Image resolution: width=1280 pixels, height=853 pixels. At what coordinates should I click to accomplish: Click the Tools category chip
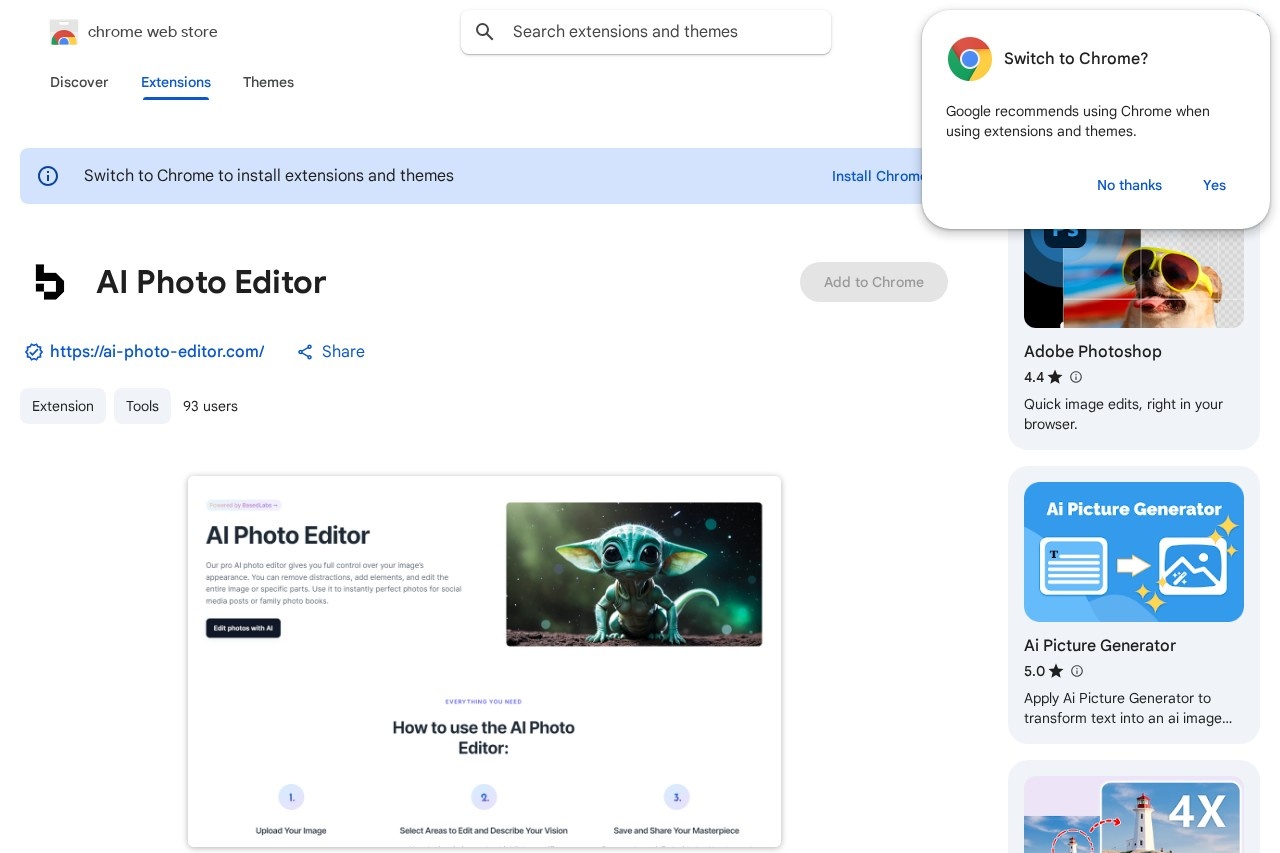click(142, 406)
